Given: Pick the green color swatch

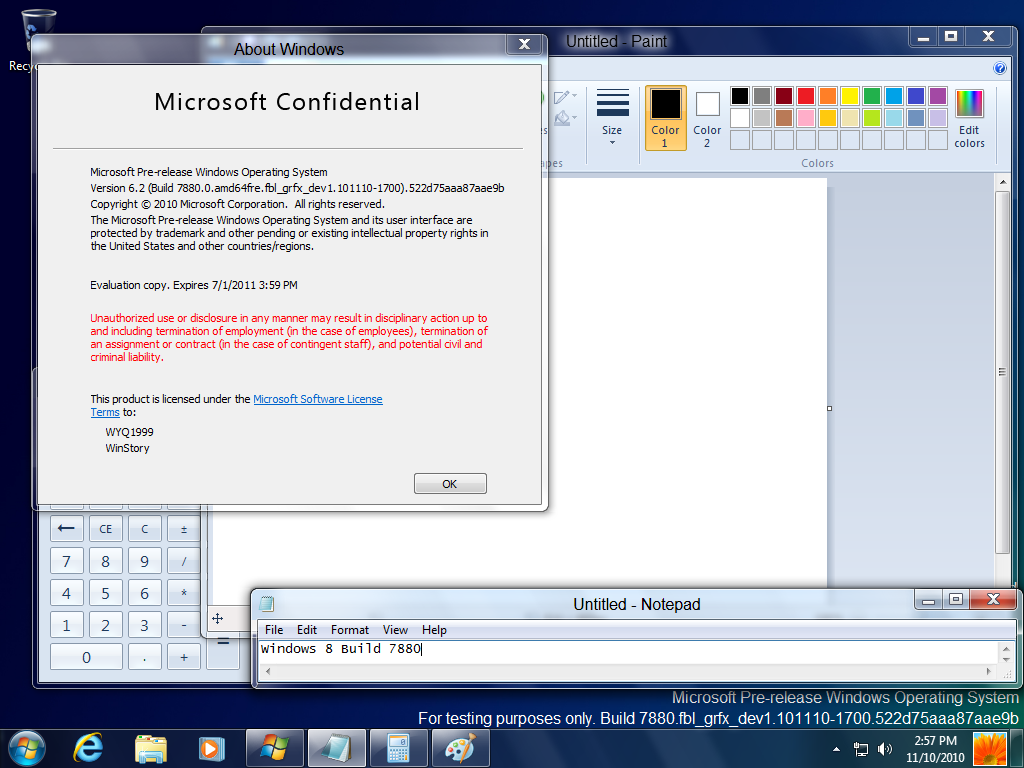Looking at the screenshot, I should (x=872, y=96).
